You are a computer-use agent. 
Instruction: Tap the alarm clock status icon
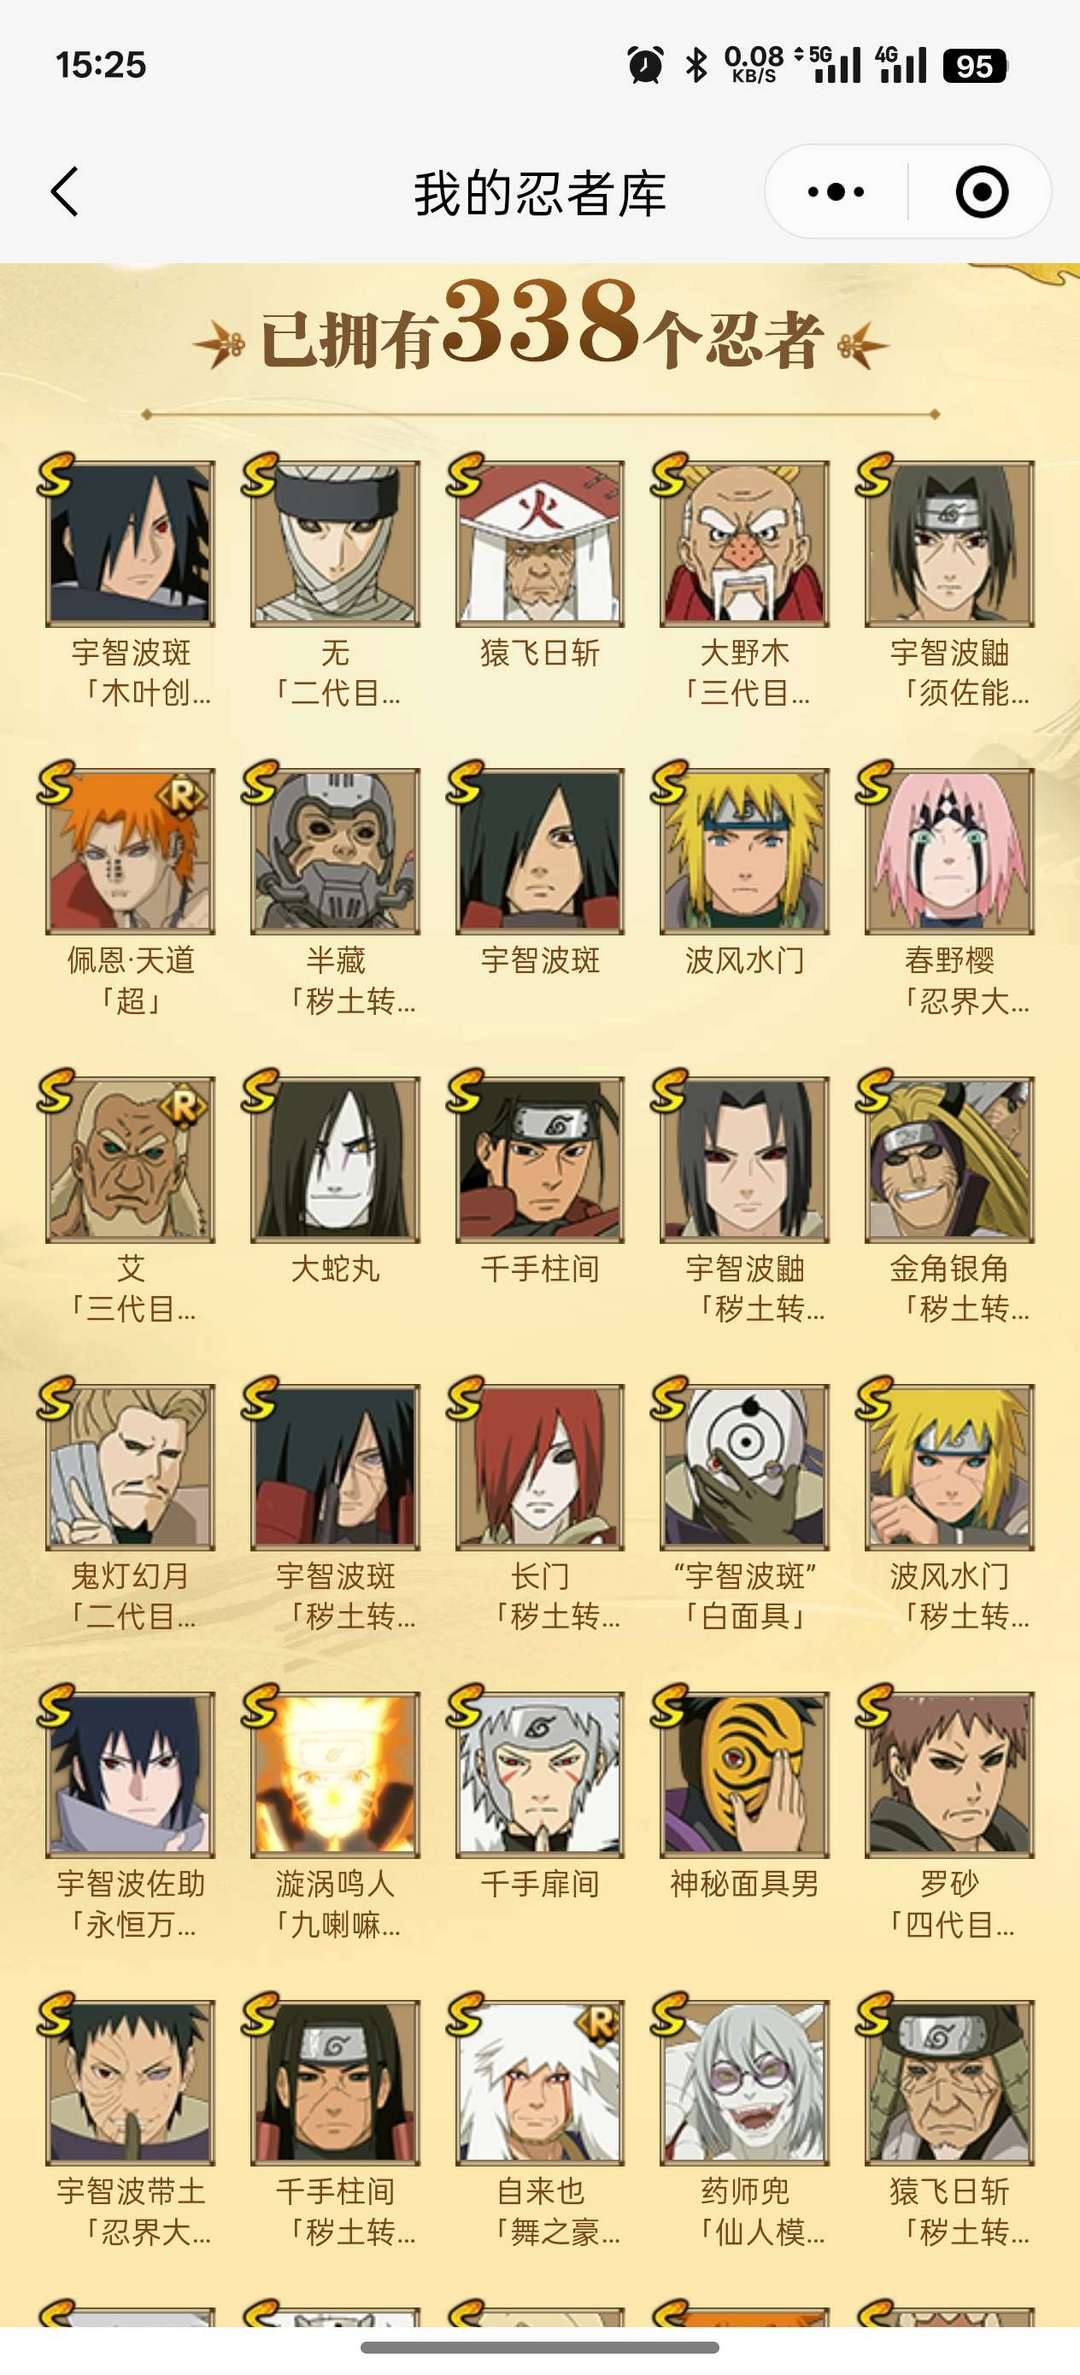645,66
